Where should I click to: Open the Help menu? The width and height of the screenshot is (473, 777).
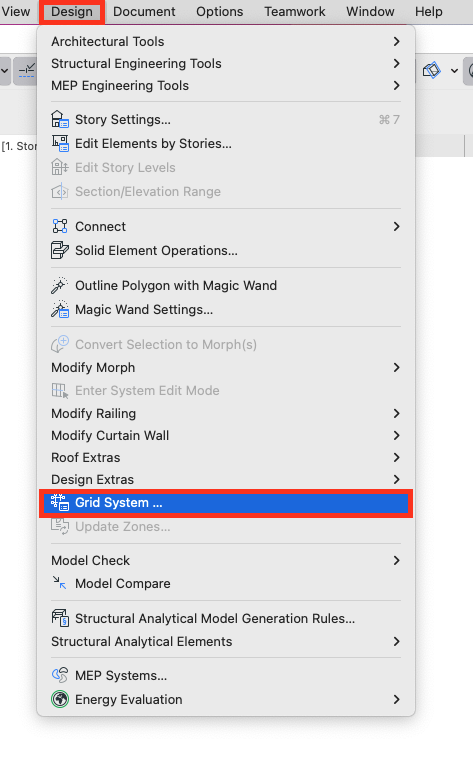click(428, 11)
